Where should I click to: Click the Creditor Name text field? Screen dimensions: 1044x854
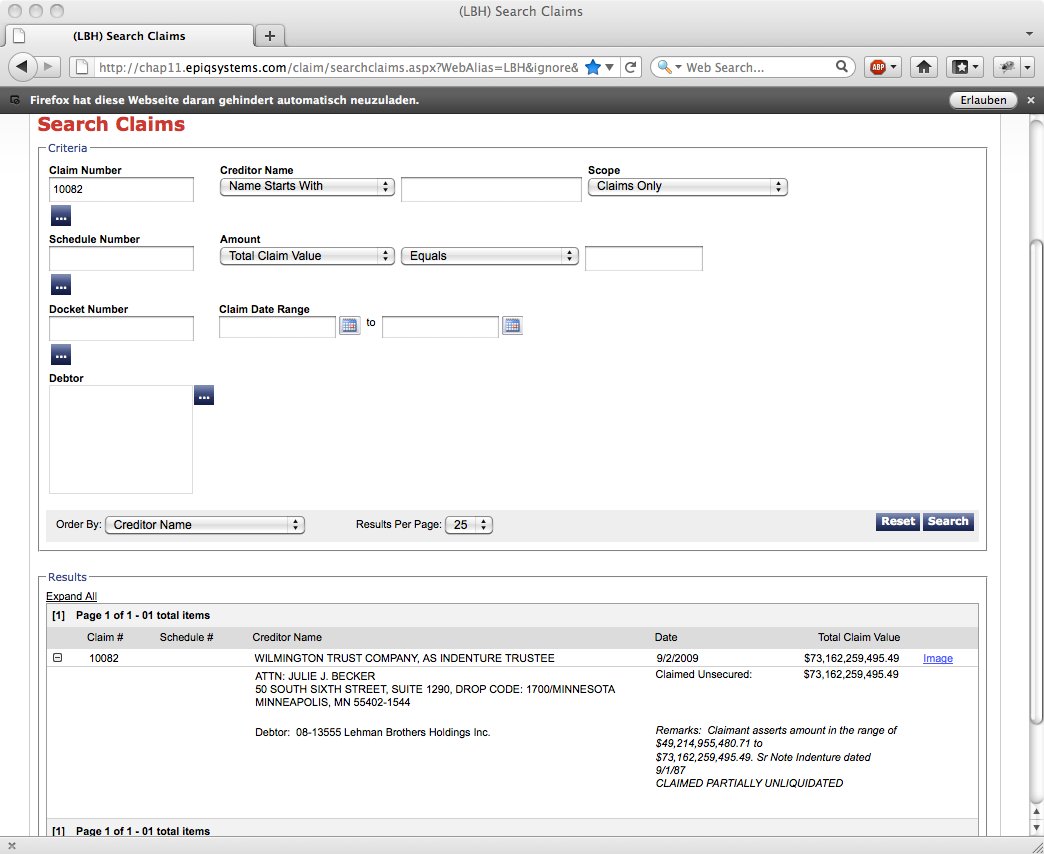491,189
